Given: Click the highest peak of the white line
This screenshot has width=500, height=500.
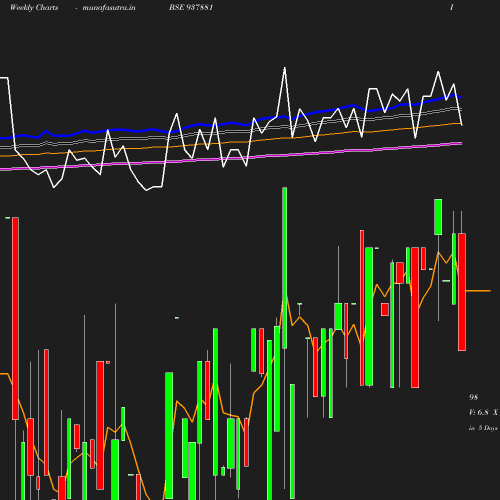Looking at the screenshot, I should 284,68.
